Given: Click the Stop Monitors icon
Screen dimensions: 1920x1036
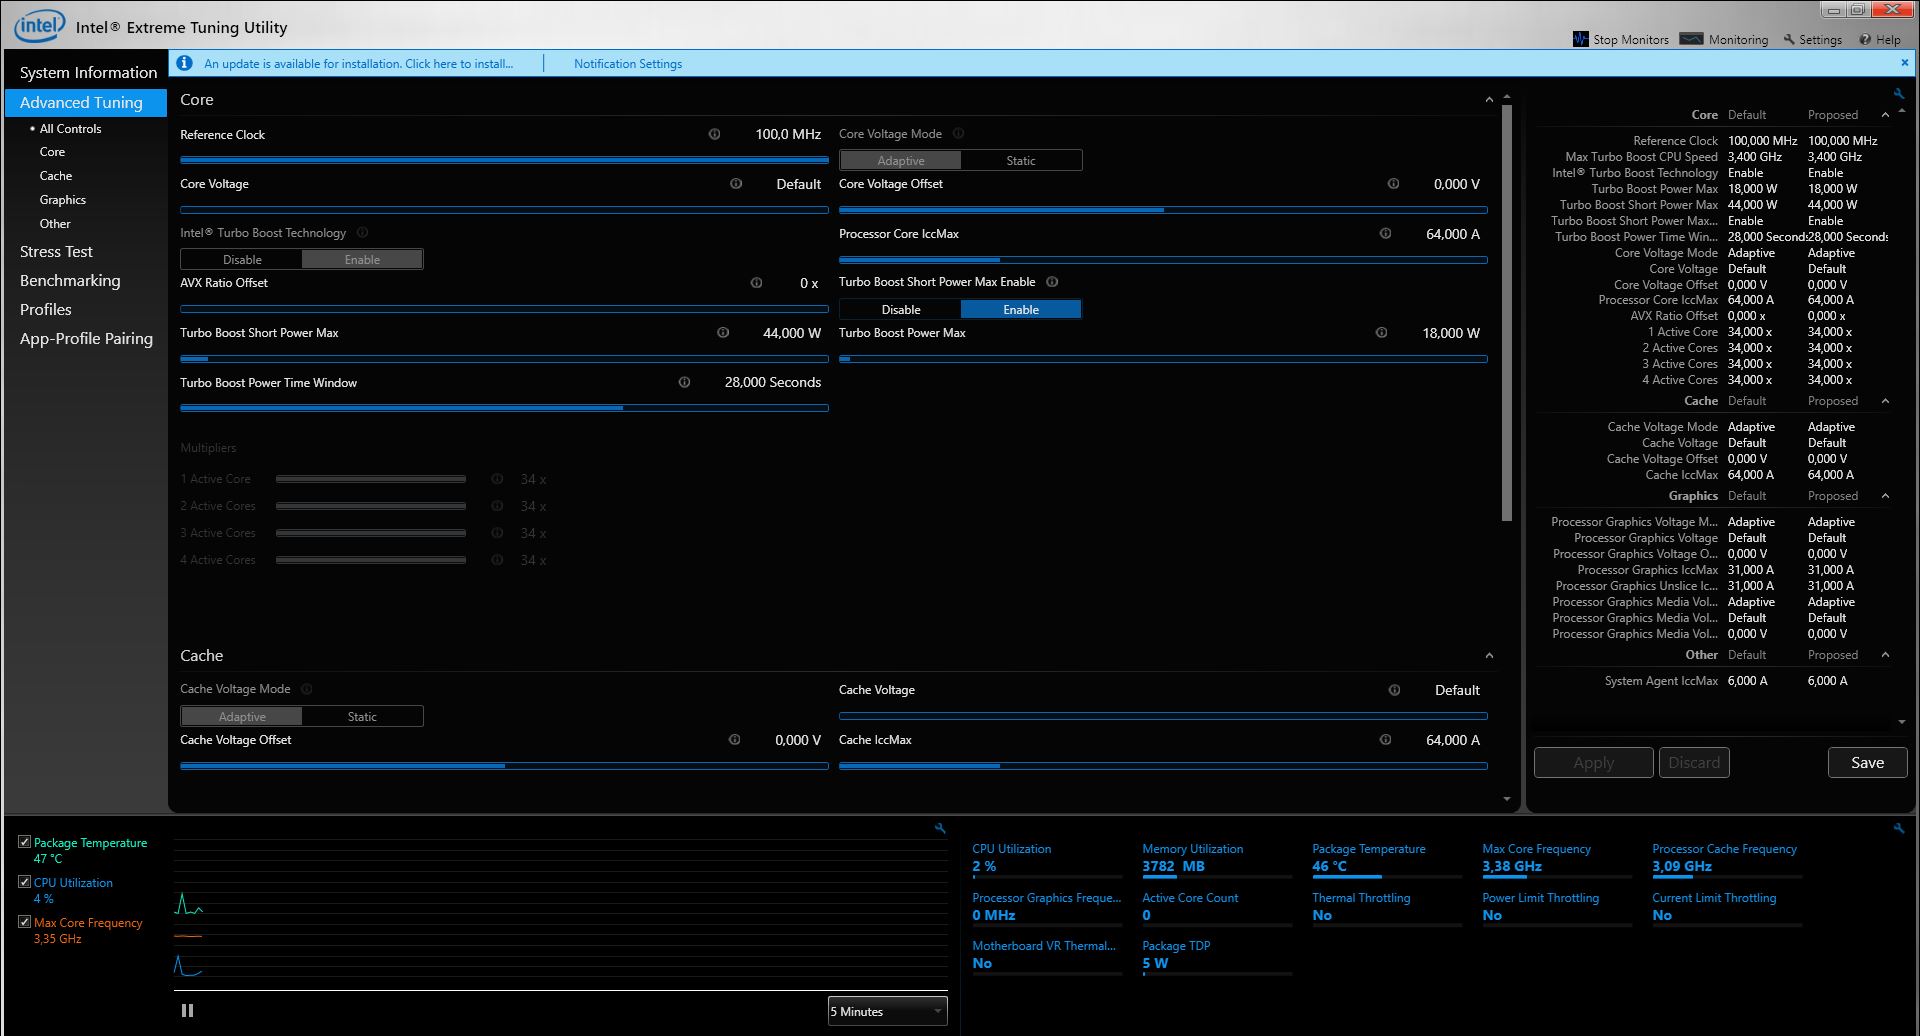Looking at the screenshot, I should [x=1581, y=39].
